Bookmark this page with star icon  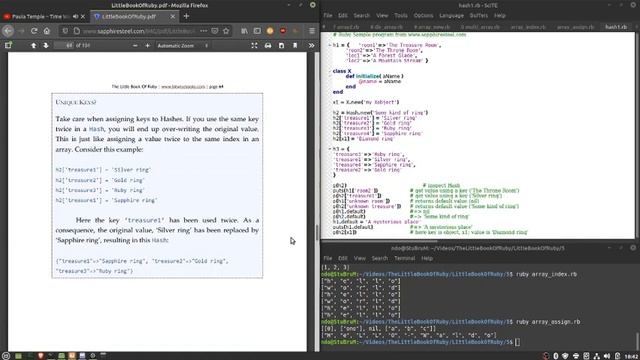click(x=226, y=31)
